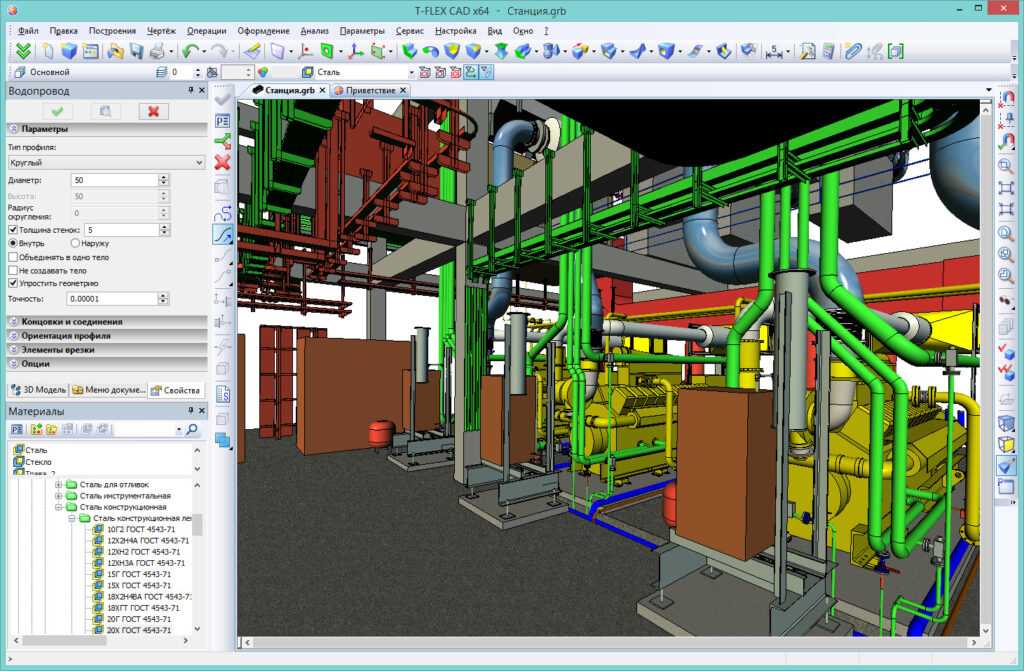Open the Операции menu
This screenshot has width=1024, height=671.
[206, 31]
